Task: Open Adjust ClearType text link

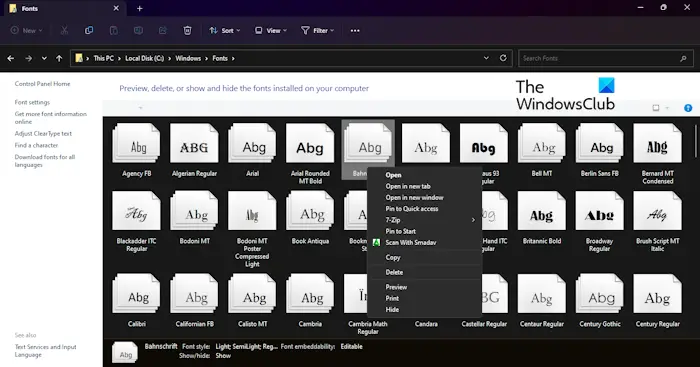Action: 43,133
